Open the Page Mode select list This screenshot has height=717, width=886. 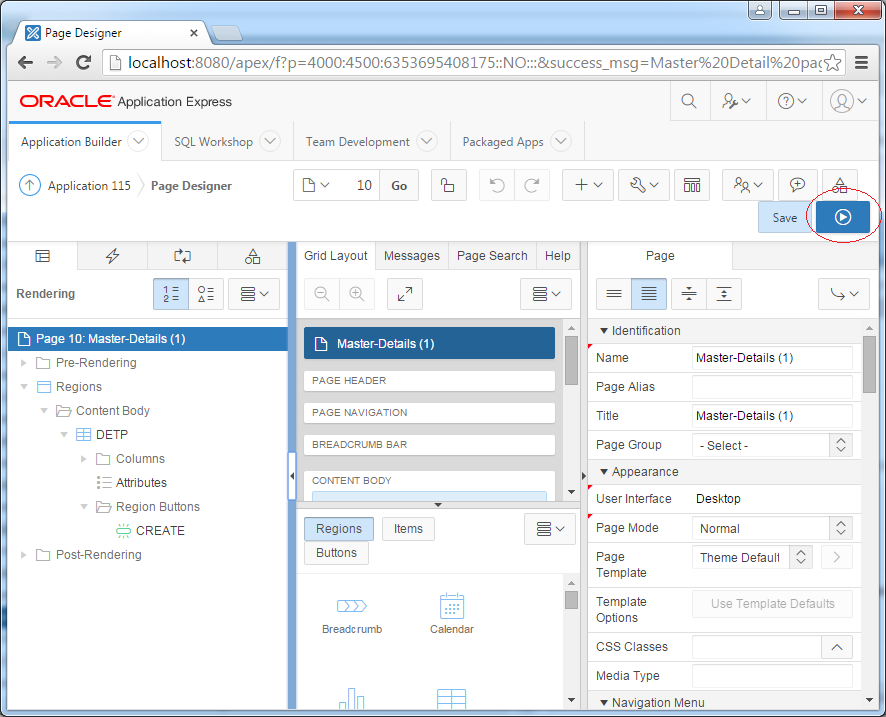coord(772,528)
